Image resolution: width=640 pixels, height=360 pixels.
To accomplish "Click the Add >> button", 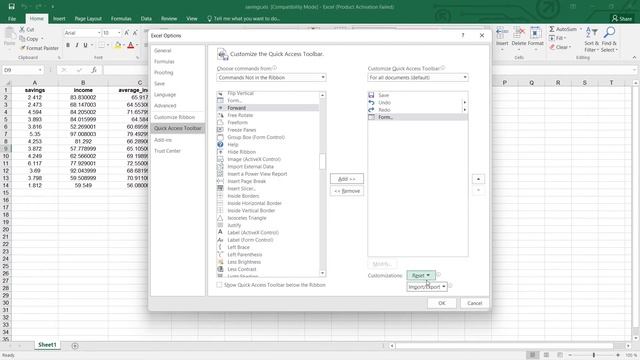I will pyautogui.click(x=347, y=179).
